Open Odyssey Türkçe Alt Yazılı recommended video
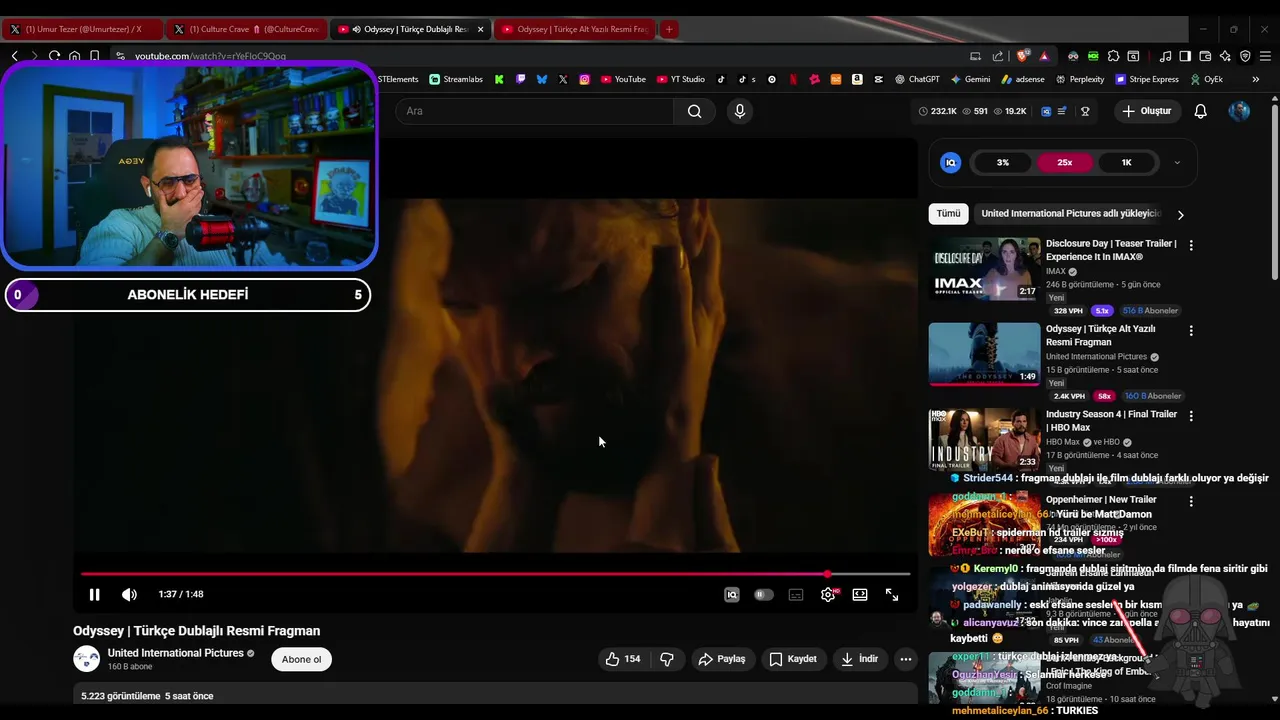1280x720 pixels. click(x=985, y=354)
